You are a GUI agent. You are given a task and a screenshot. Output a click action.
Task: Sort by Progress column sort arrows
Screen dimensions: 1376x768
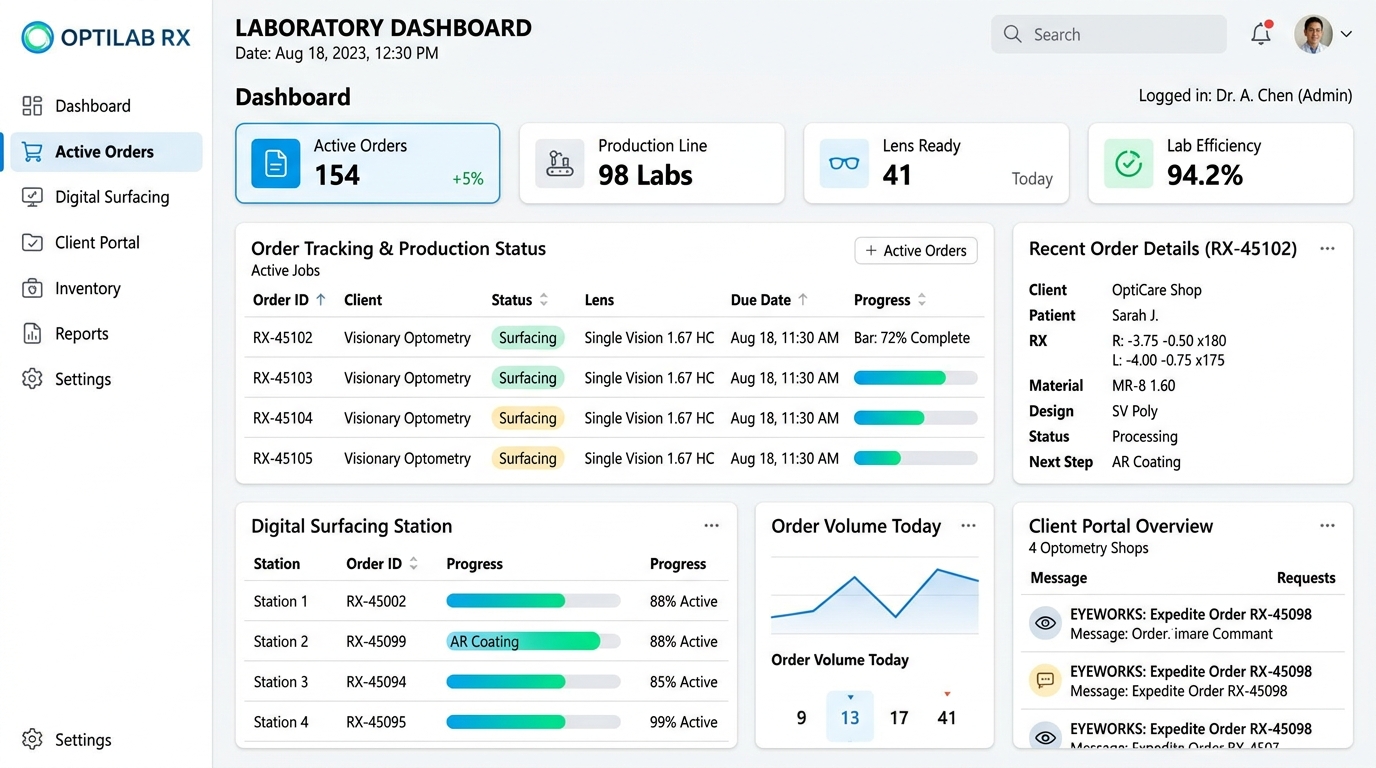(x=922, y=299)
